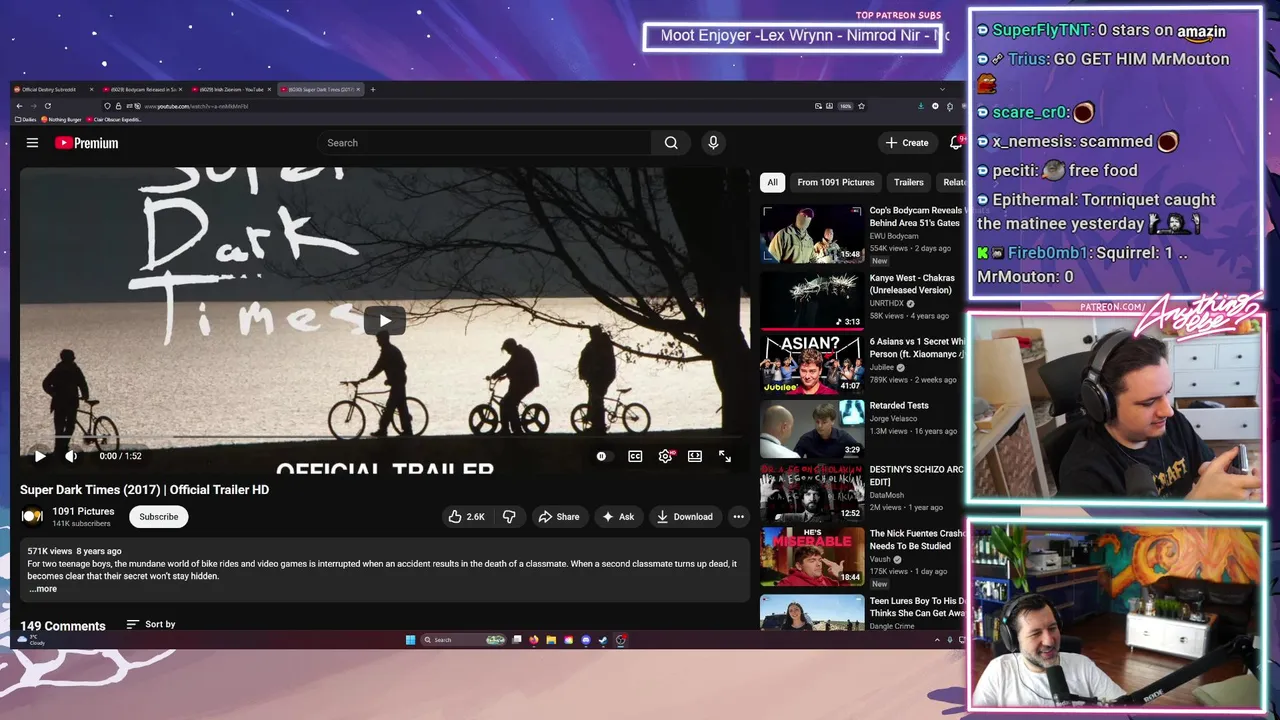Open Clair Obscur Expedition bookmark
The image size is (1280, 720).
coord(114,119)
